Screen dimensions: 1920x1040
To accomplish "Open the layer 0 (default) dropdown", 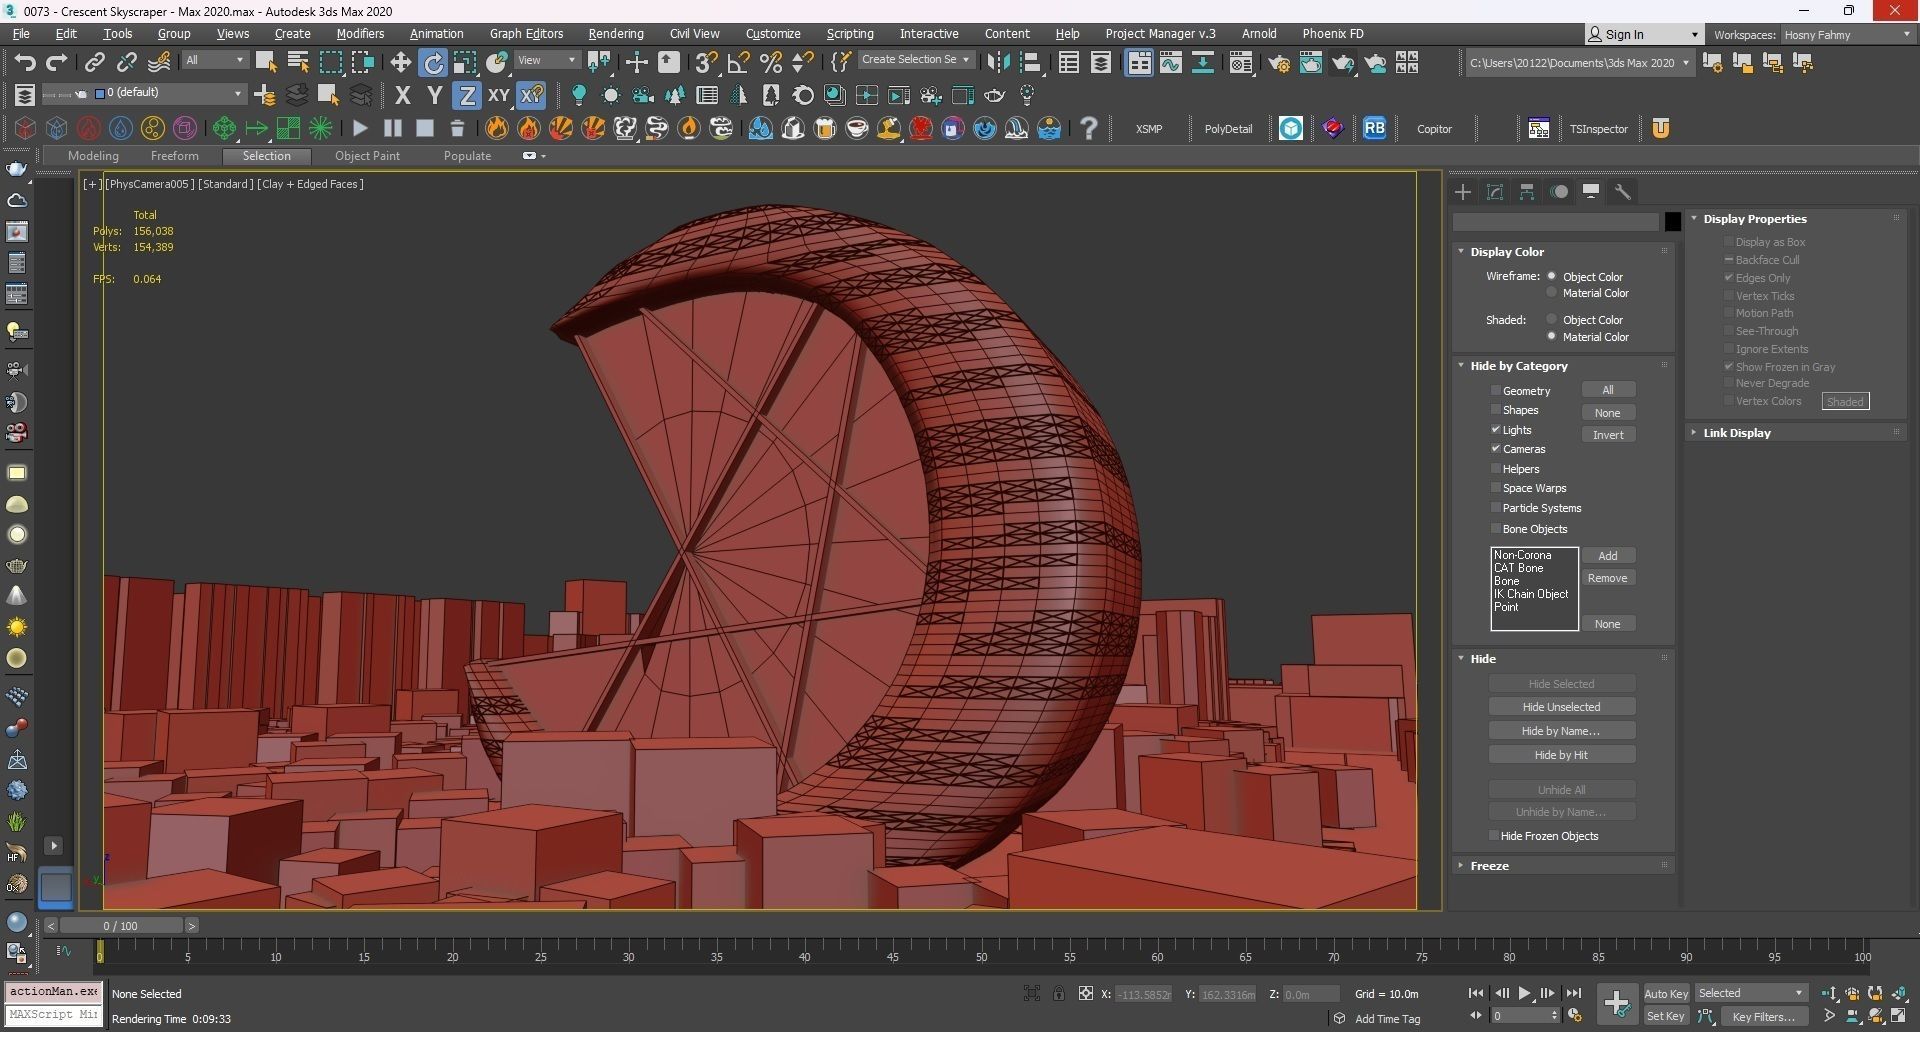I will click(168, 93).
